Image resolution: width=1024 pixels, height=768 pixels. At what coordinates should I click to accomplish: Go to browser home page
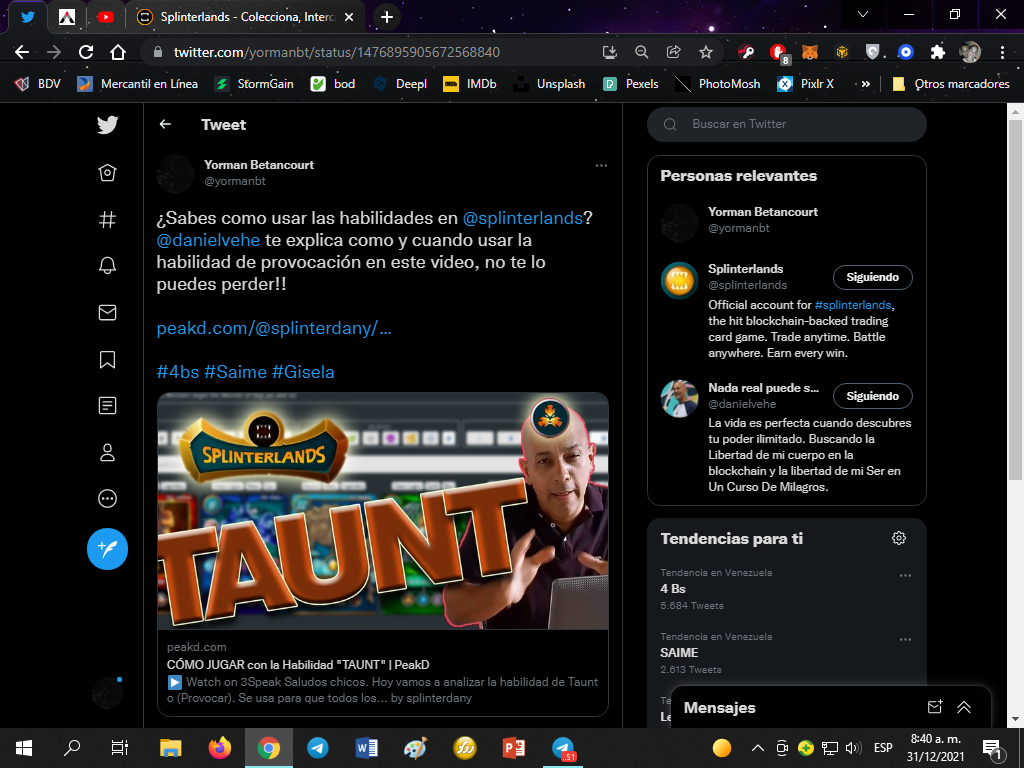[x=118, y=52]
